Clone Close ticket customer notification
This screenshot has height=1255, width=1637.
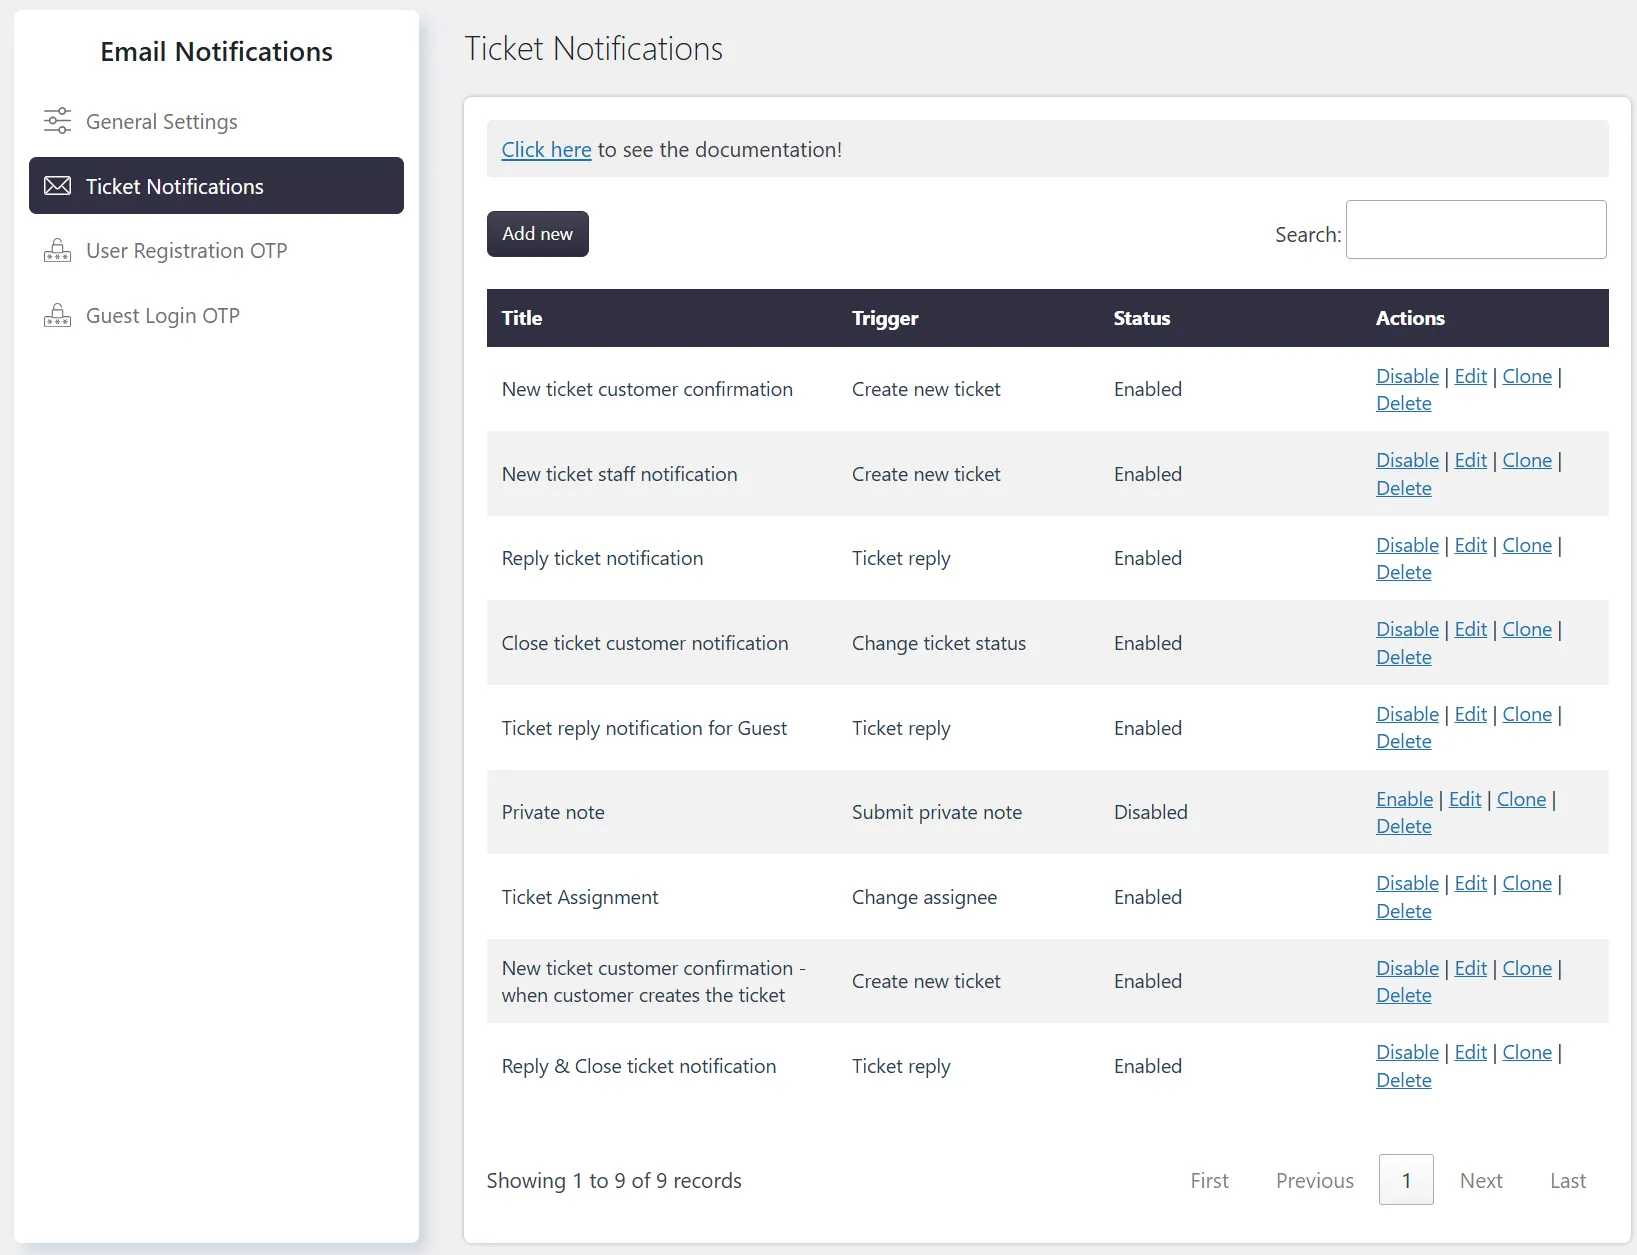click(x=1527, y=629)
